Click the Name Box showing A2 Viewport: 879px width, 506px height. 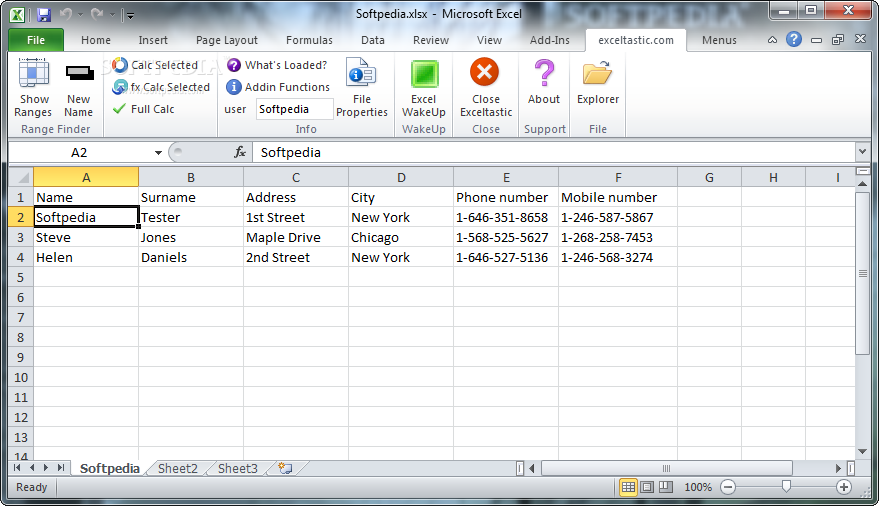pyautogui.click(x=79, y=152)
